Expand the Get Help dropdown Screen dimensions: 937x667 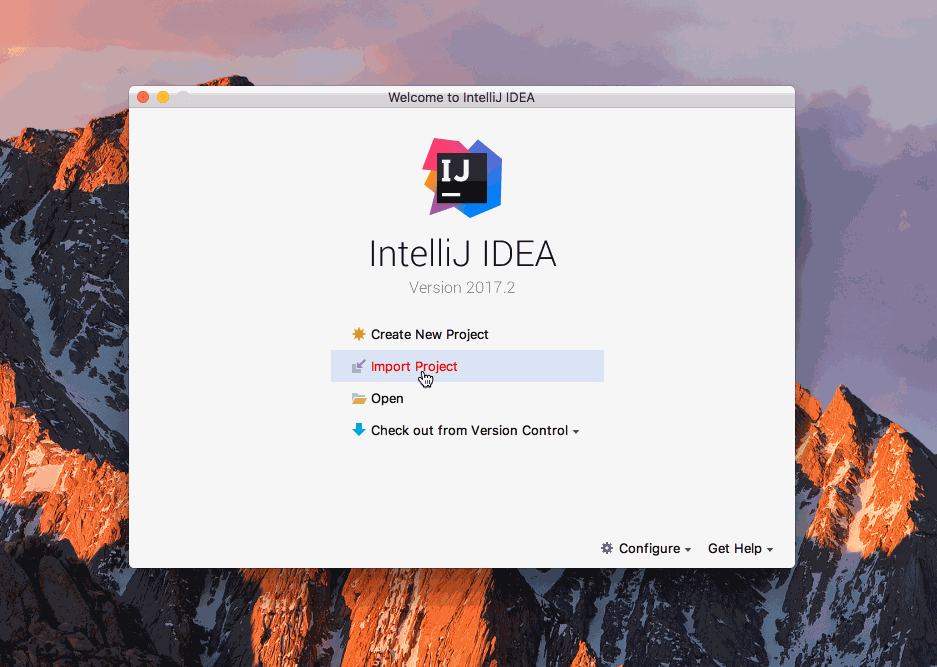pos(740,549)
